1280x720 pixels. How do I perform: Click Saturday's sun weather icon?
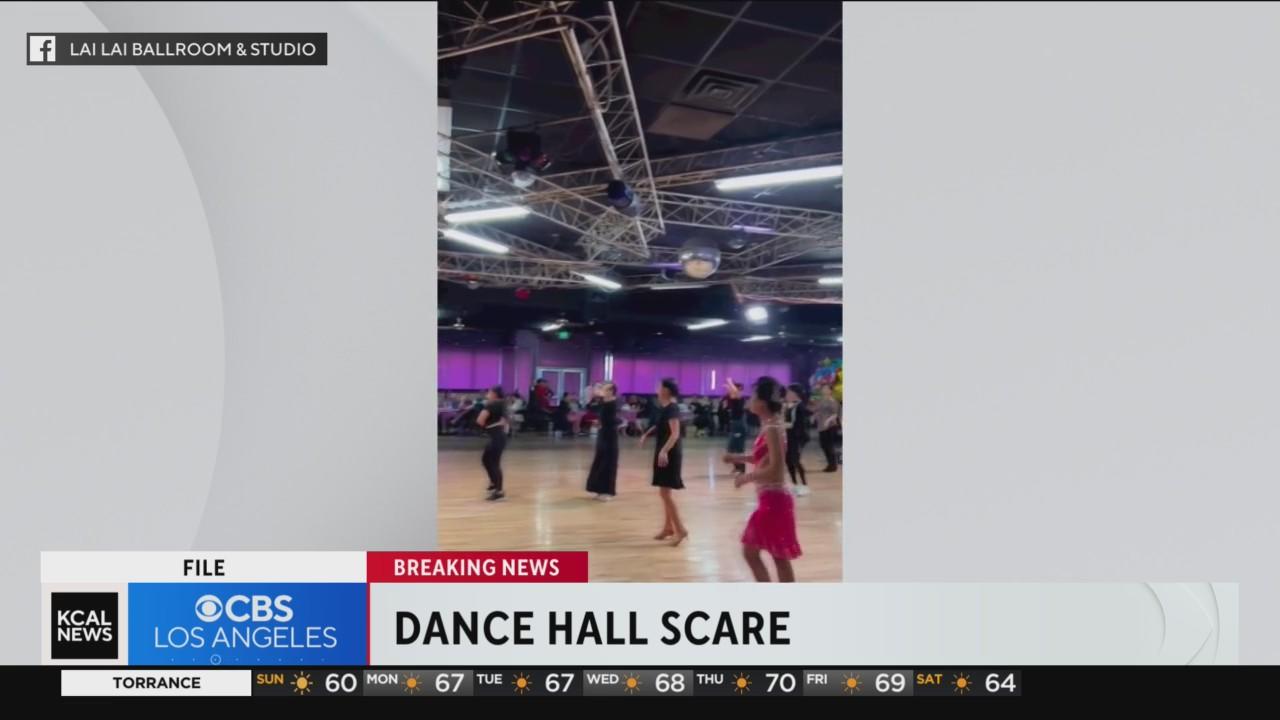point(961,683)
